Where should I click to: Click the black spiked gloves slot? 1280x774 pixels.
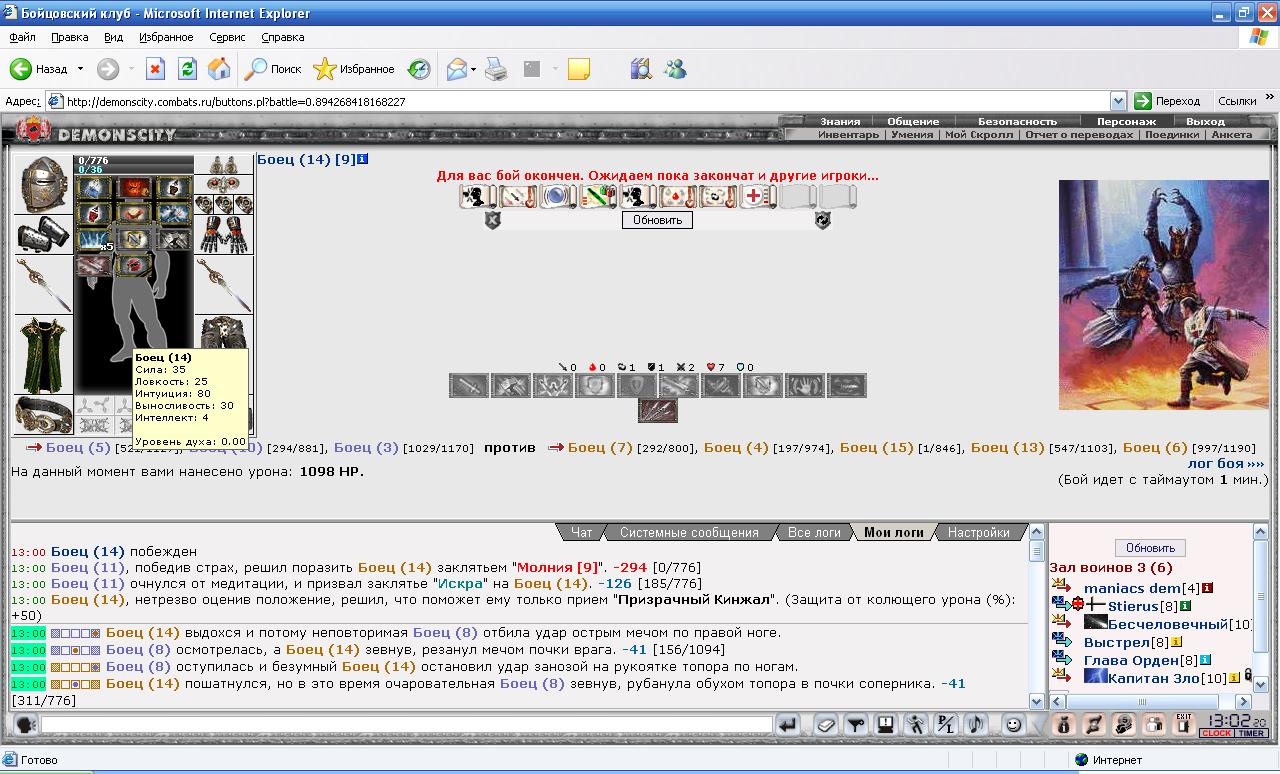coord(223,235)
